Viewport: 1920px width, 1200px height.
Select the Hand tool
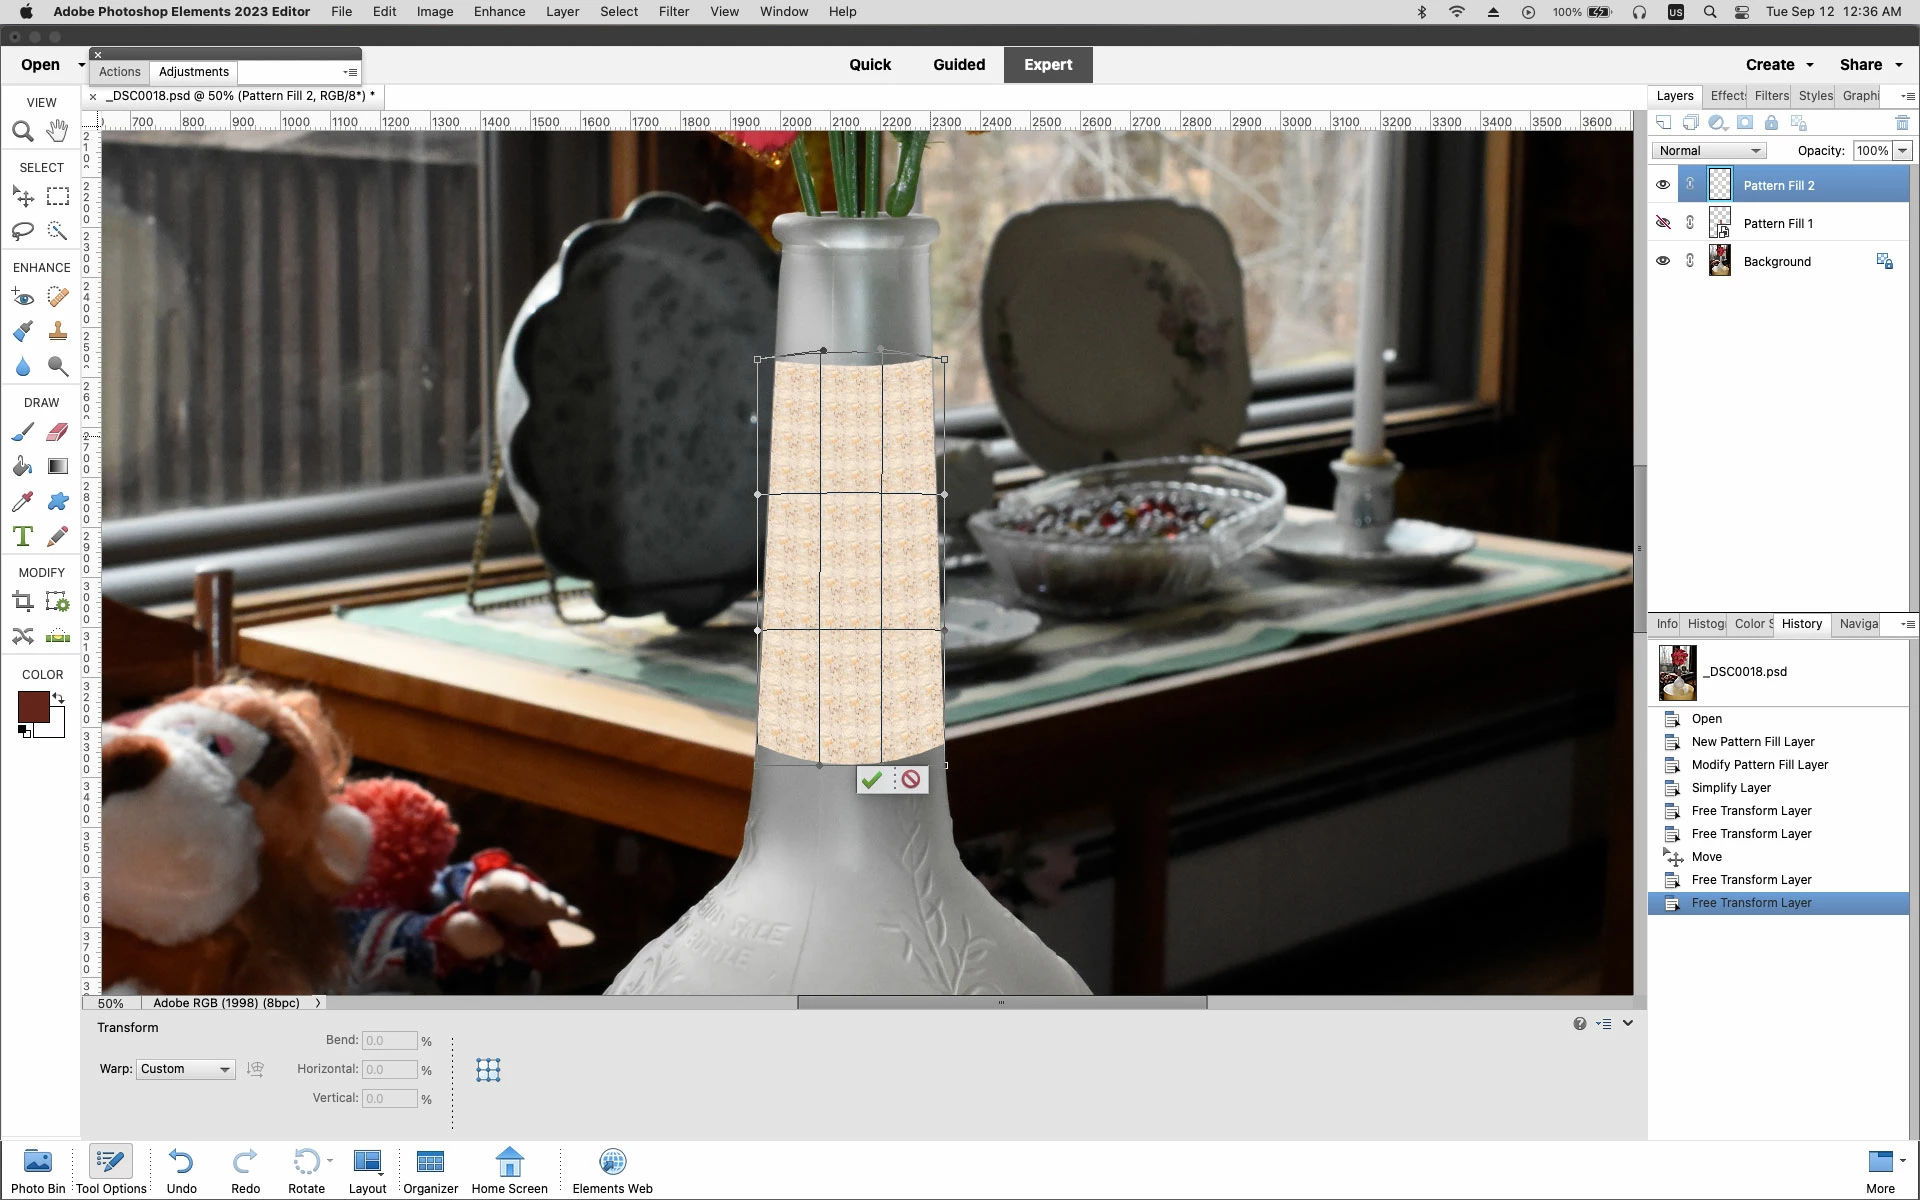pos(58,131)
